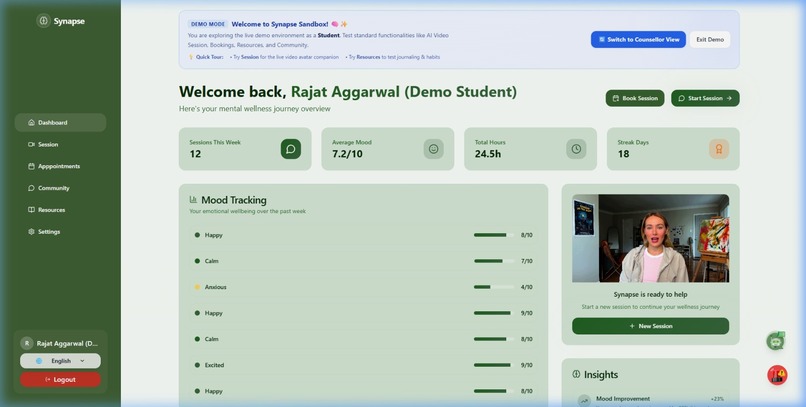This screenshot has width=806, height=407.
Task: Click the Excited 9/10 mood progress bar
Action: pos(493,365)
